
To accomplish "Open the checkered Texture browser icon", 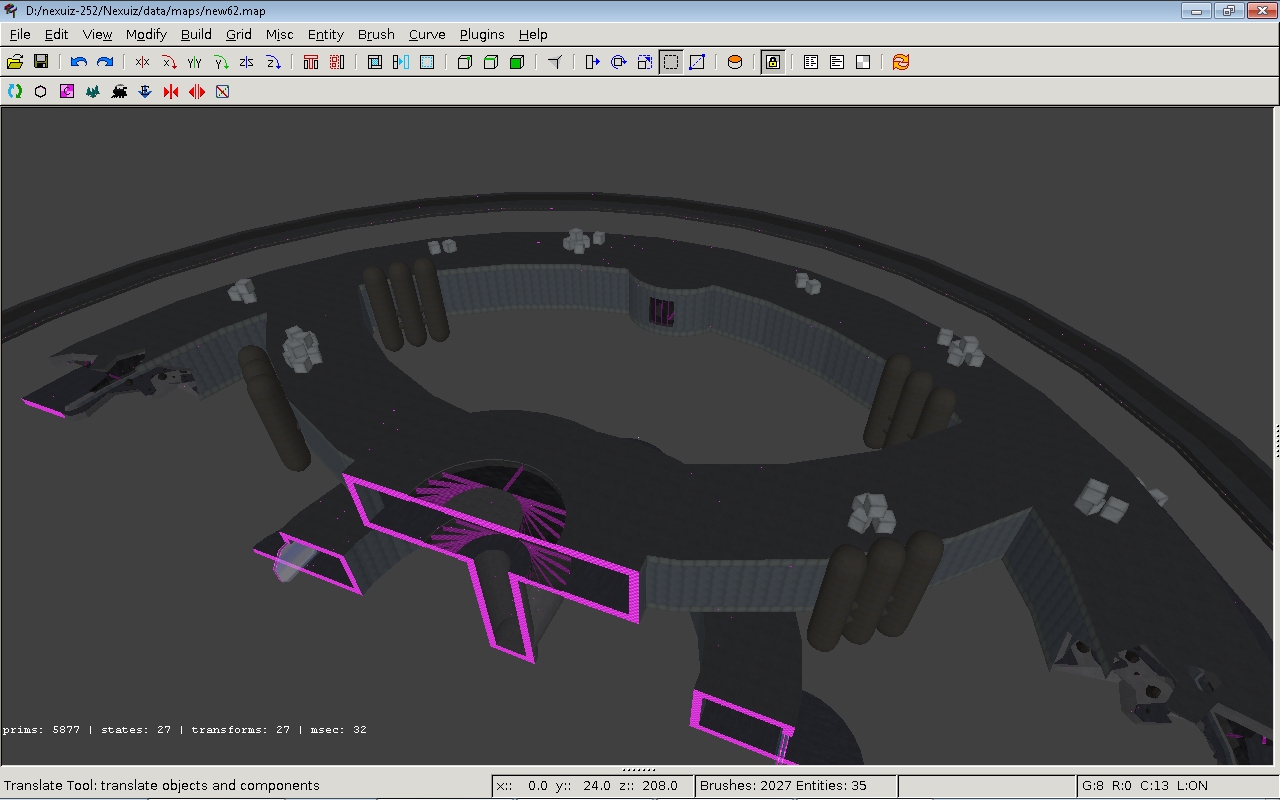I will pos(863,62).
